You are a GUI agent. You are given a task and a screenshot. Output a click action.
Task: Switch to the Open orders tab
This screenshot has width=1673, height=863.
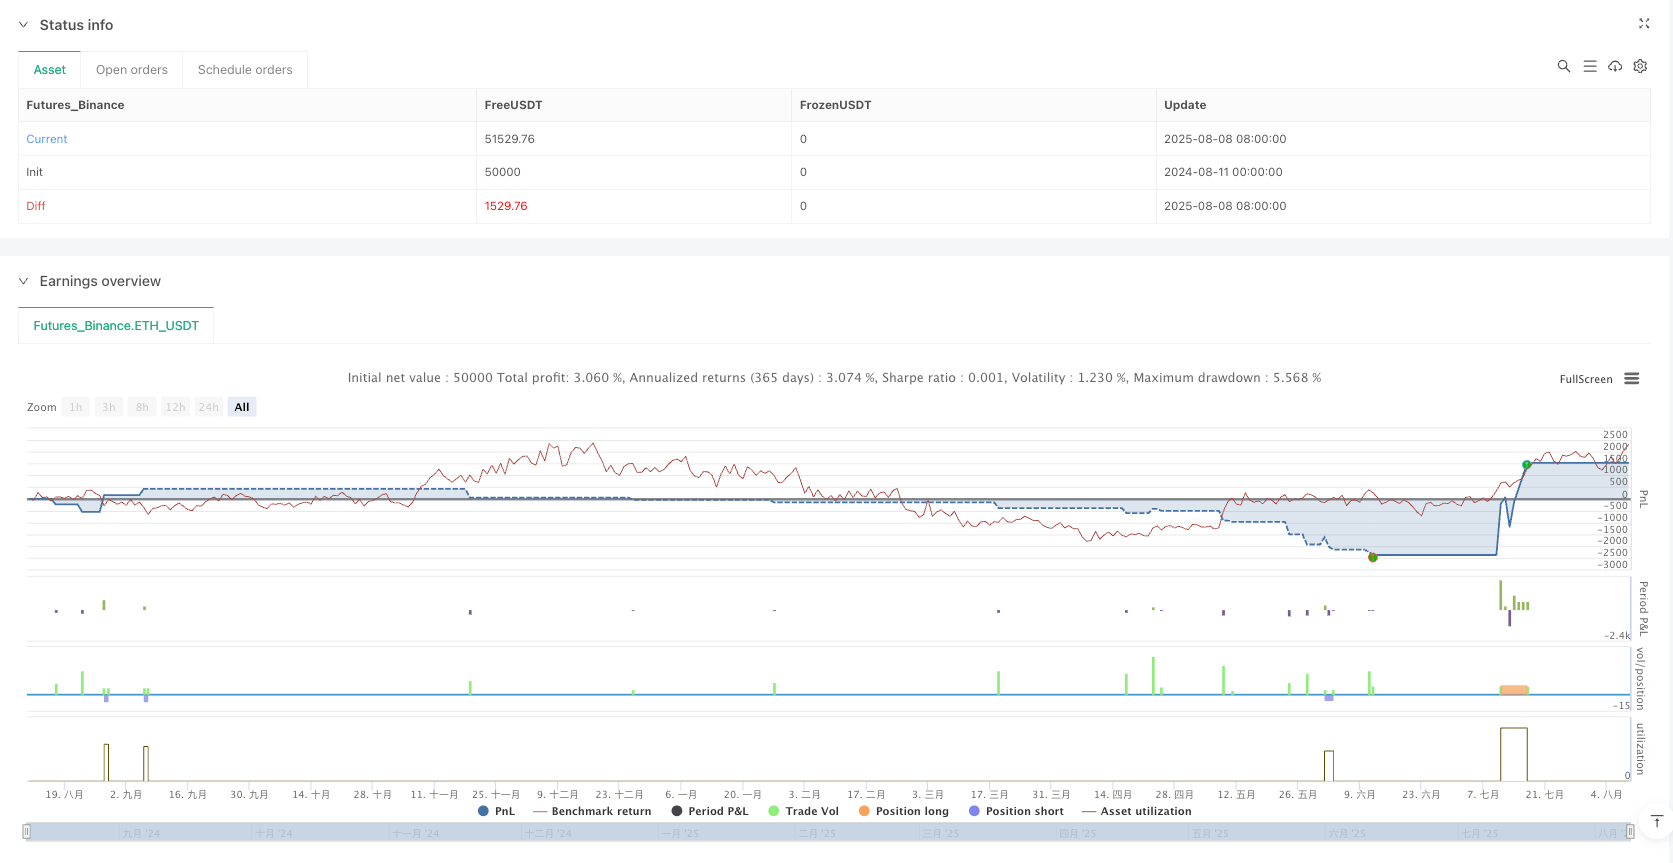pos(131,70)
